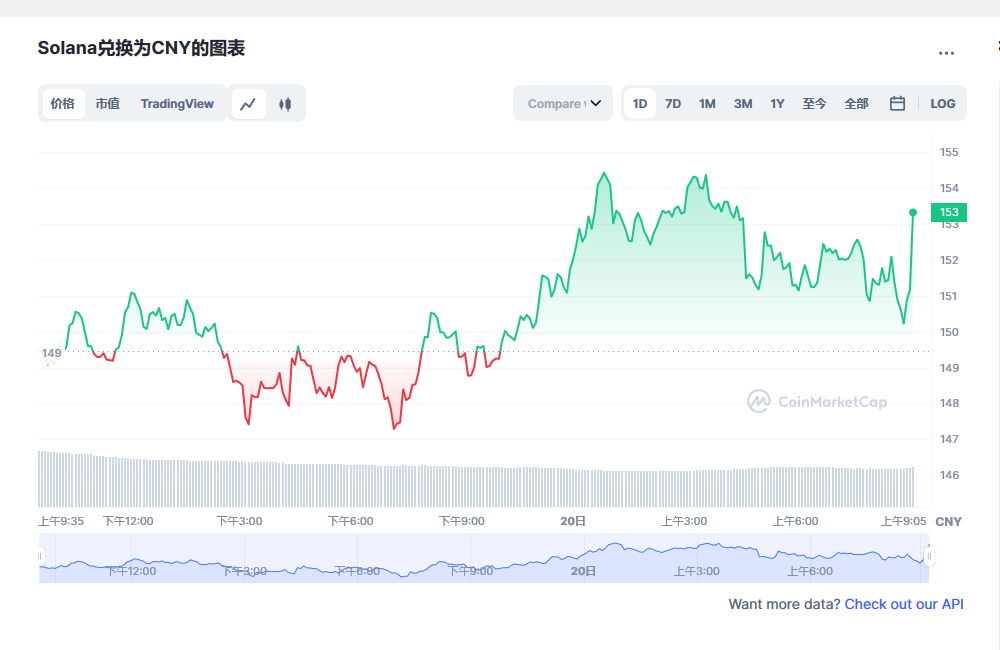Enable the 1D time range
The width and height of the screenshot is (1000, 650).
640,103
